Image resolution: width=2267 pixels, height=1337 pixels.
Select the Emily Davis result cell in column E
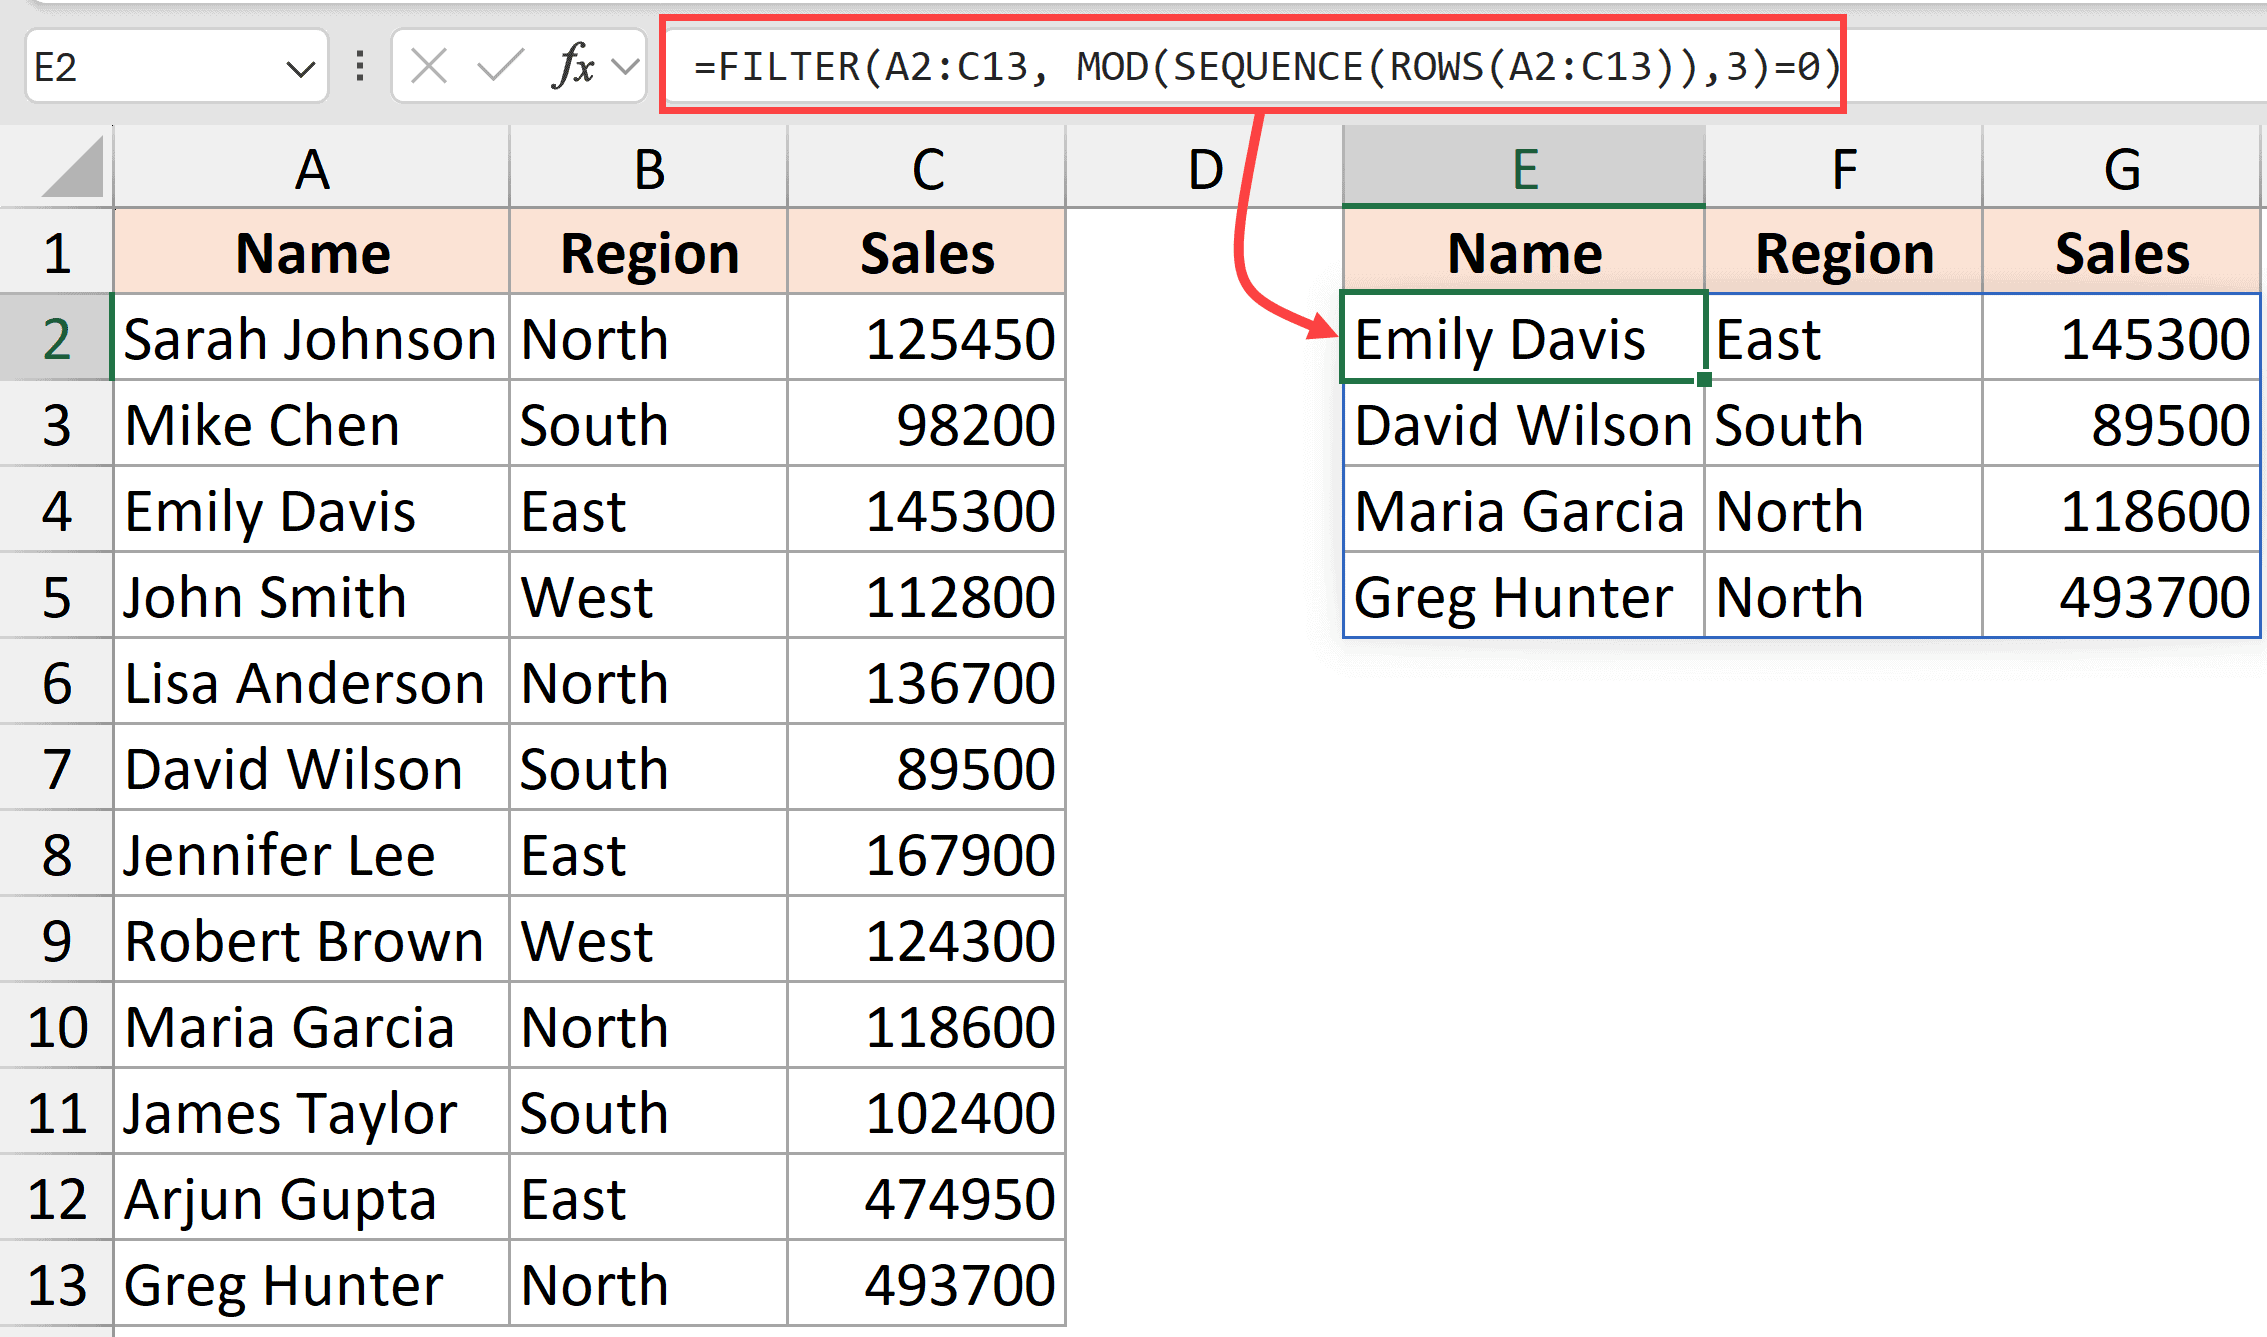coord(1500,338)
